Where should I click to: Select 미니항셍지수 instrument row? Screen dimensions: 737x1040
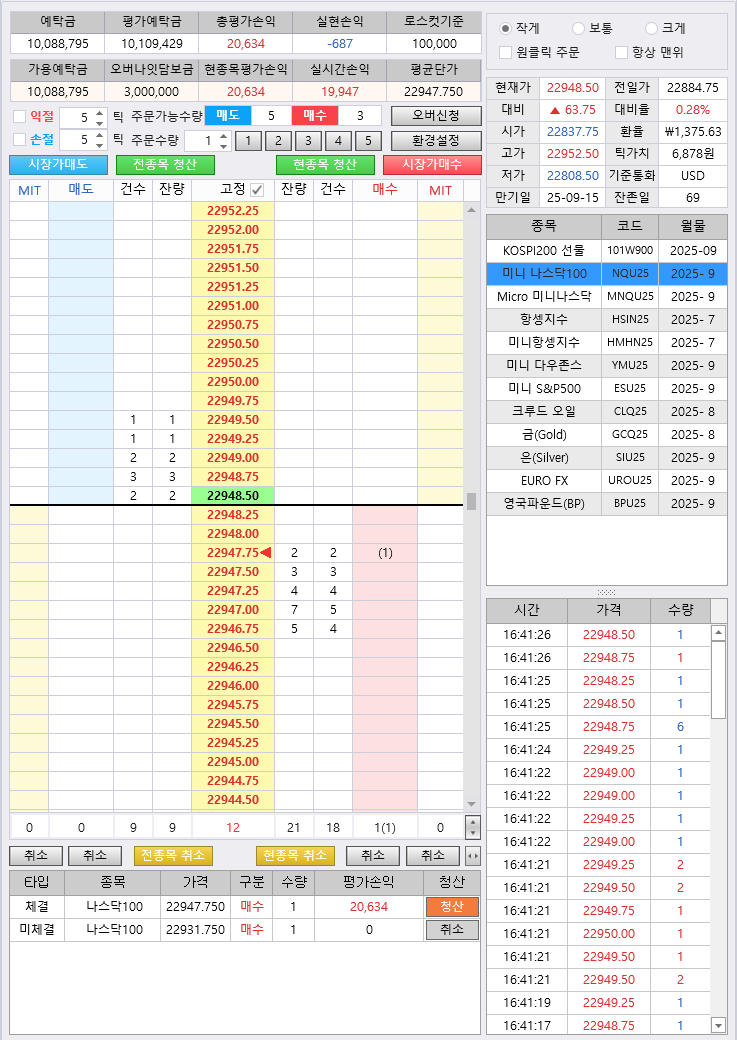606,342
